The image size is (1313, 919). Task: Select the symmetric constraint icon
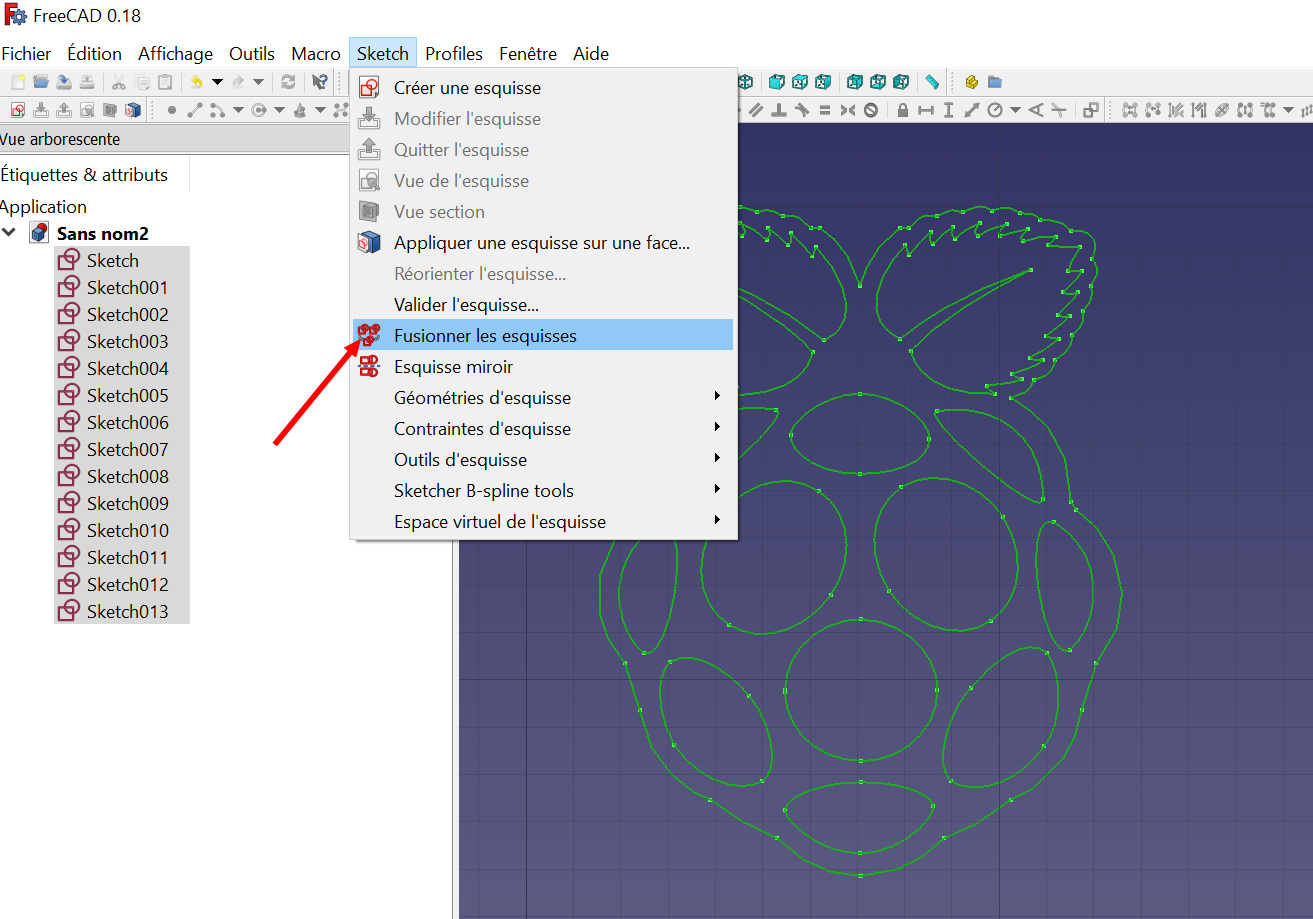coord(848,110)
